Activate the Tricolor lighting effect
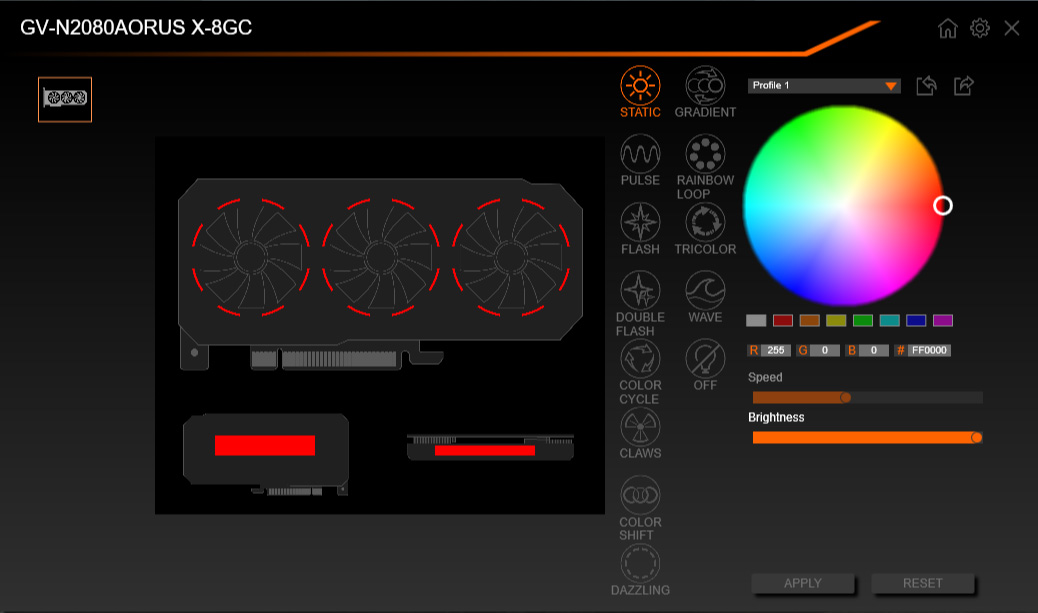Image resolution: width=1038 pixels, height=613 pixels. [x=705, y=222]
